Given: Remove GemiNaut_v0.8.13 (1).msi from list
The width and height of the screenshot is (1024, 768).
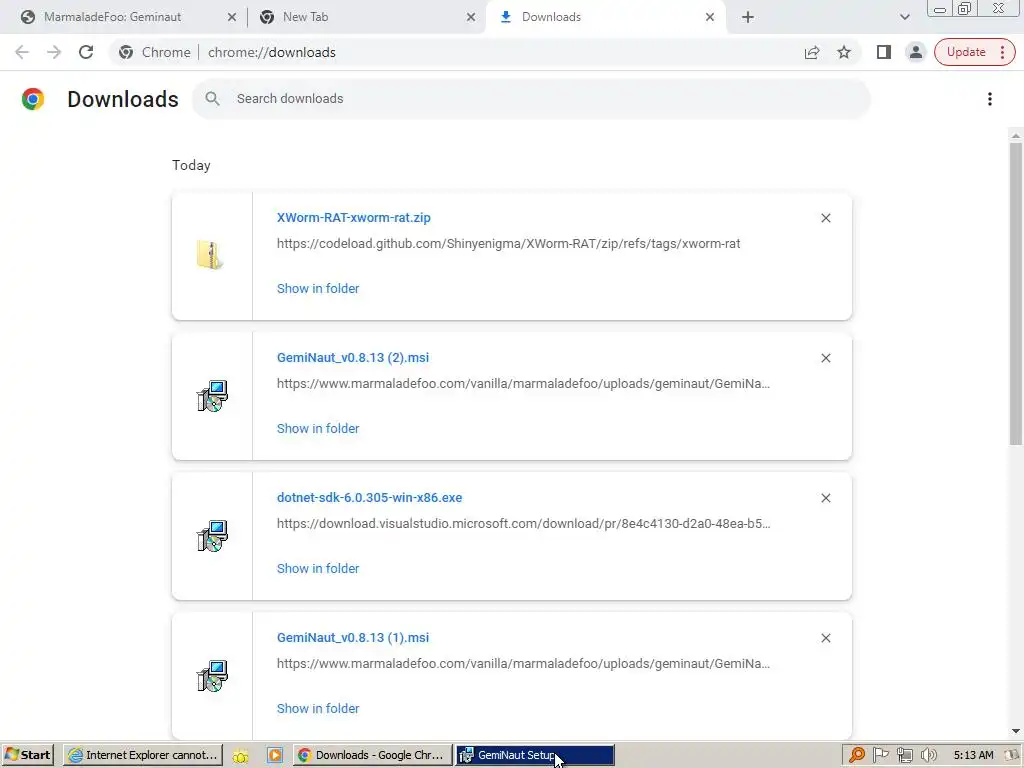Looking at the screenshot, I should click(x=825, y=638).
